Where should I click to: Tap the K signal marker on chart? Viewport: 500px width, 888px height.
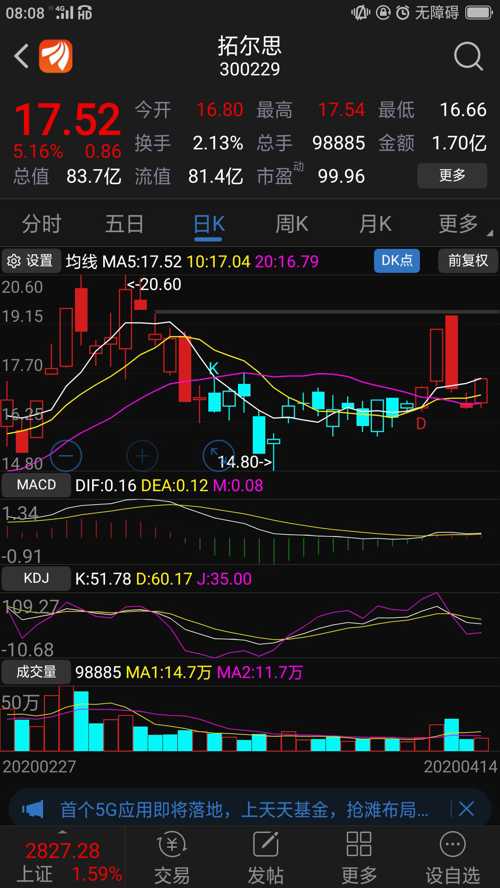[x=213, y=368]
